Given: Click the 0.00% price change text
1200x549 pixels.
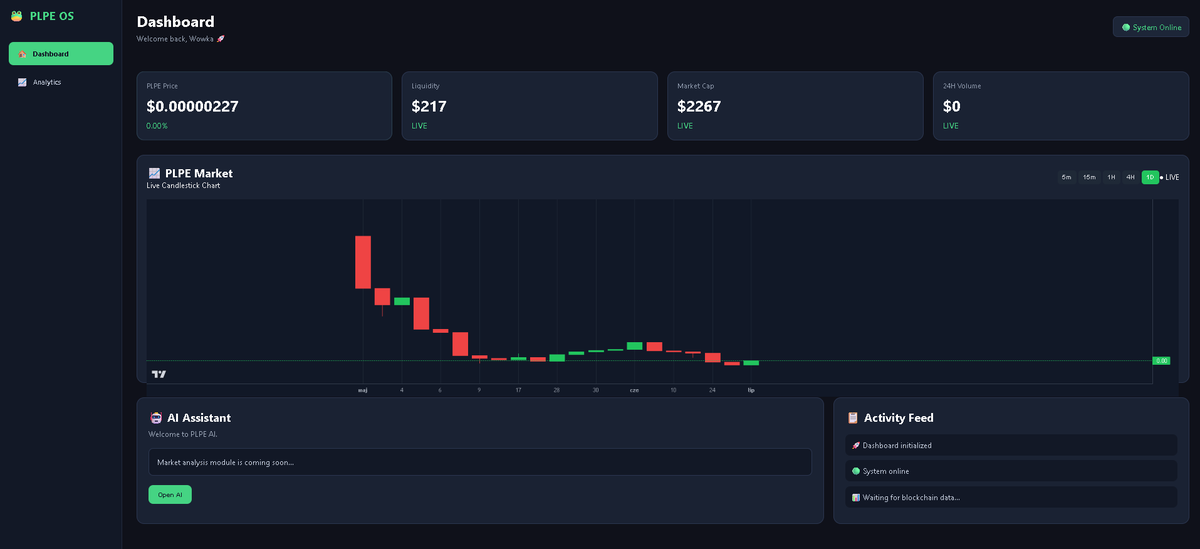Looking at the screenshot, I should click(157, 126).
